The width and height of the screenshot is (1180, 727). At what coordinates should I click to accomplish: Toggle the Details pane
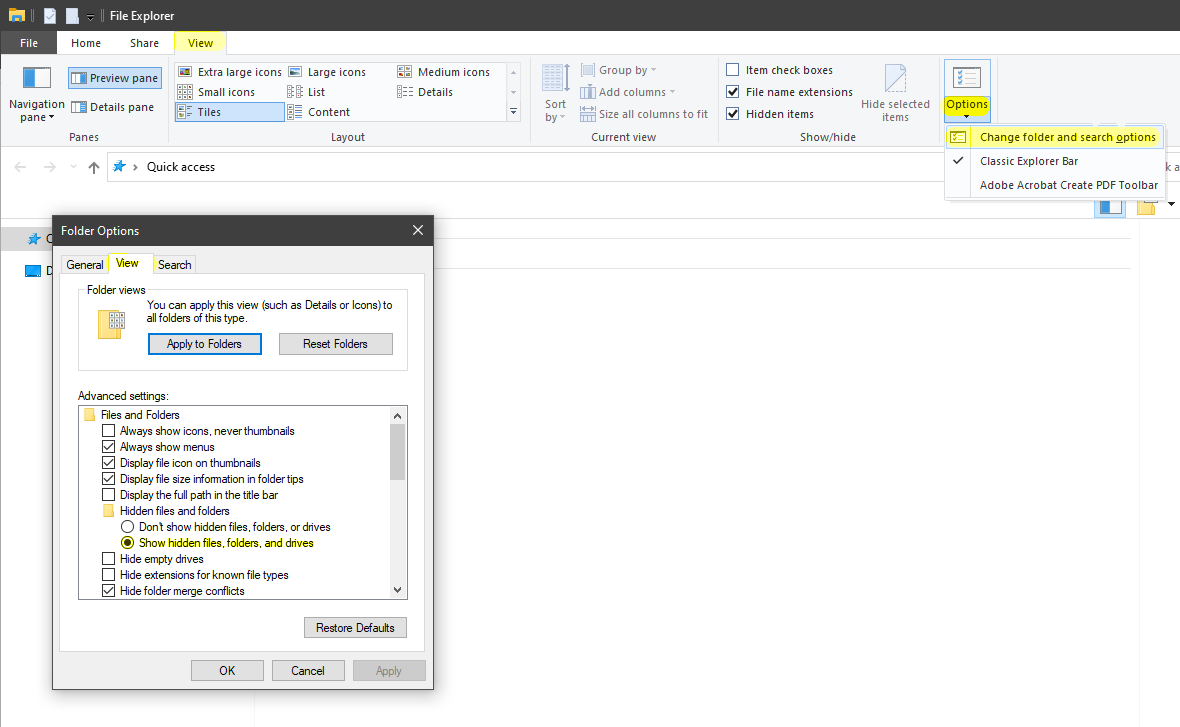(x=111, y=107)
